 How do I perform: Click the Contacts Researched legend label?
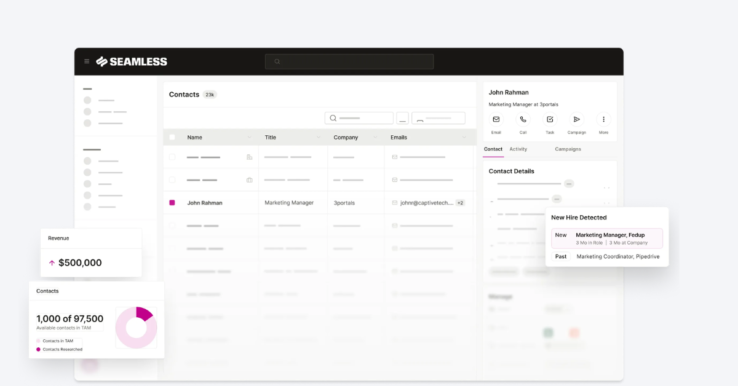[x=63, y=349]
